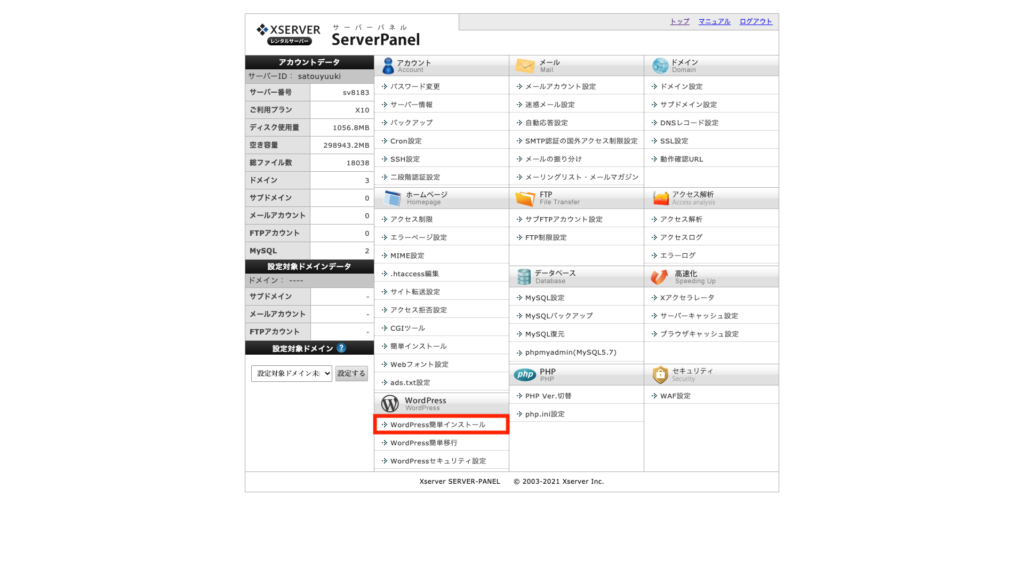
Task: Open Xアクセラレータ
Action: coord(687,298)
